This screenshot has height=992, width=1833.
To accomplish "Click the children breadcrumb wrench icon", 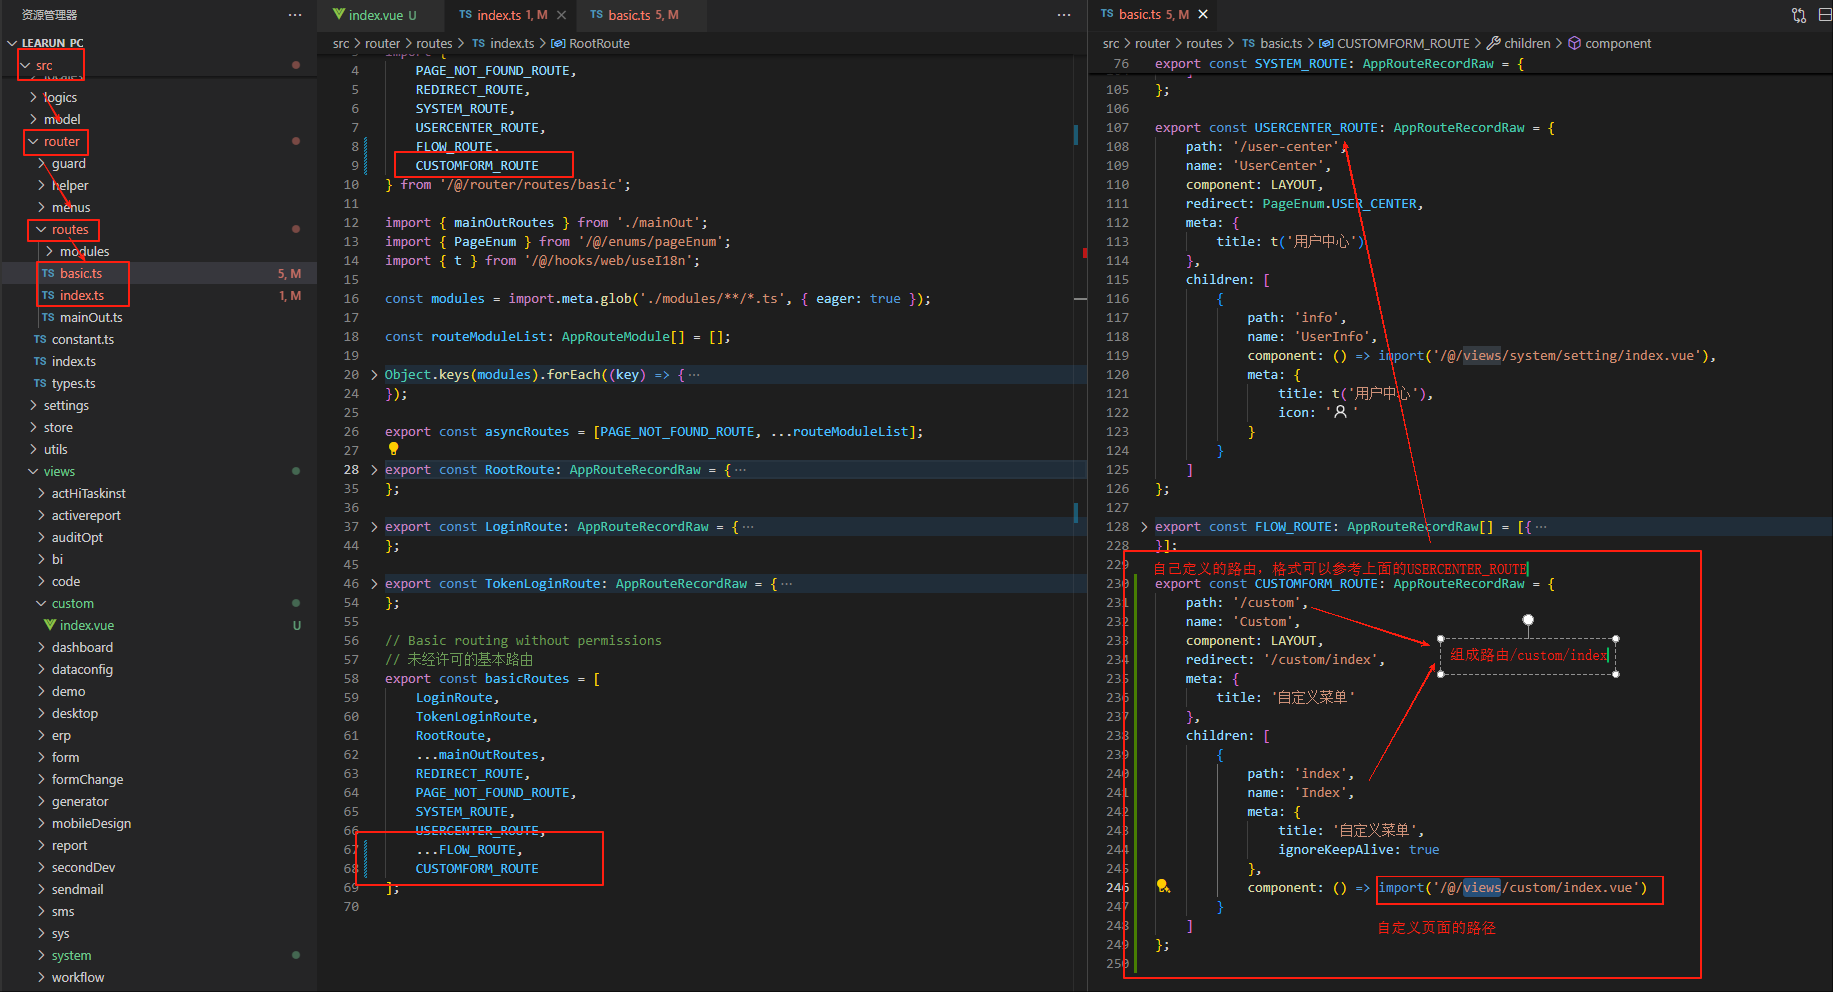I will [1493, 43].
